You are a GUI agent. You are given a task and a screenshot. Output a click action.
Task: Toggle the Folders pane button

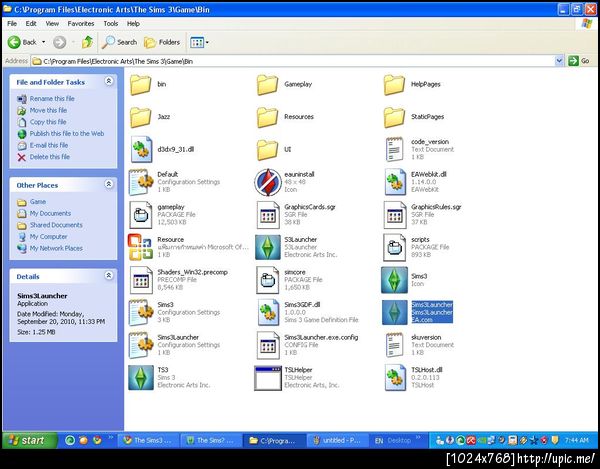click(x=162, y=42)
